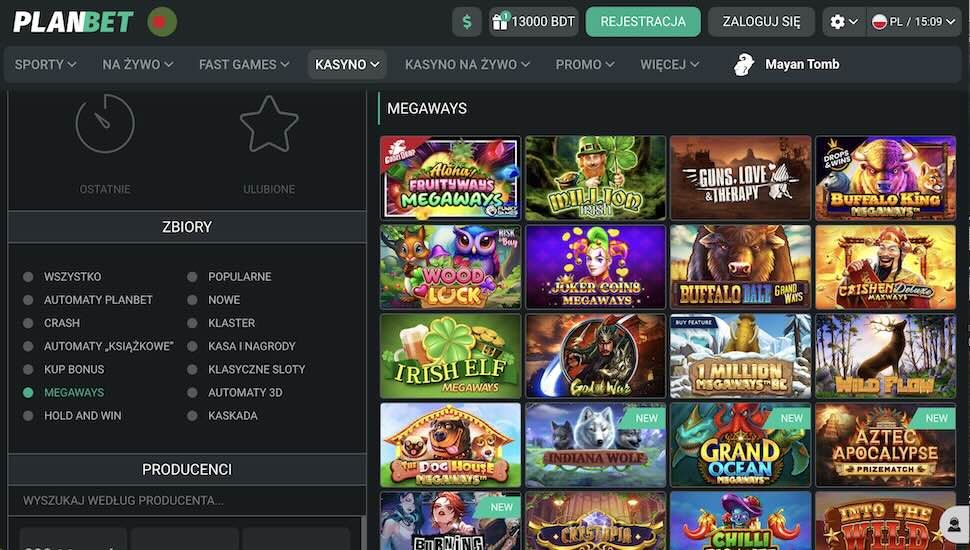Focus the Wyszukaj według producenta search field
The width and height of the screenshot is (970, 550).
point(187,501)
